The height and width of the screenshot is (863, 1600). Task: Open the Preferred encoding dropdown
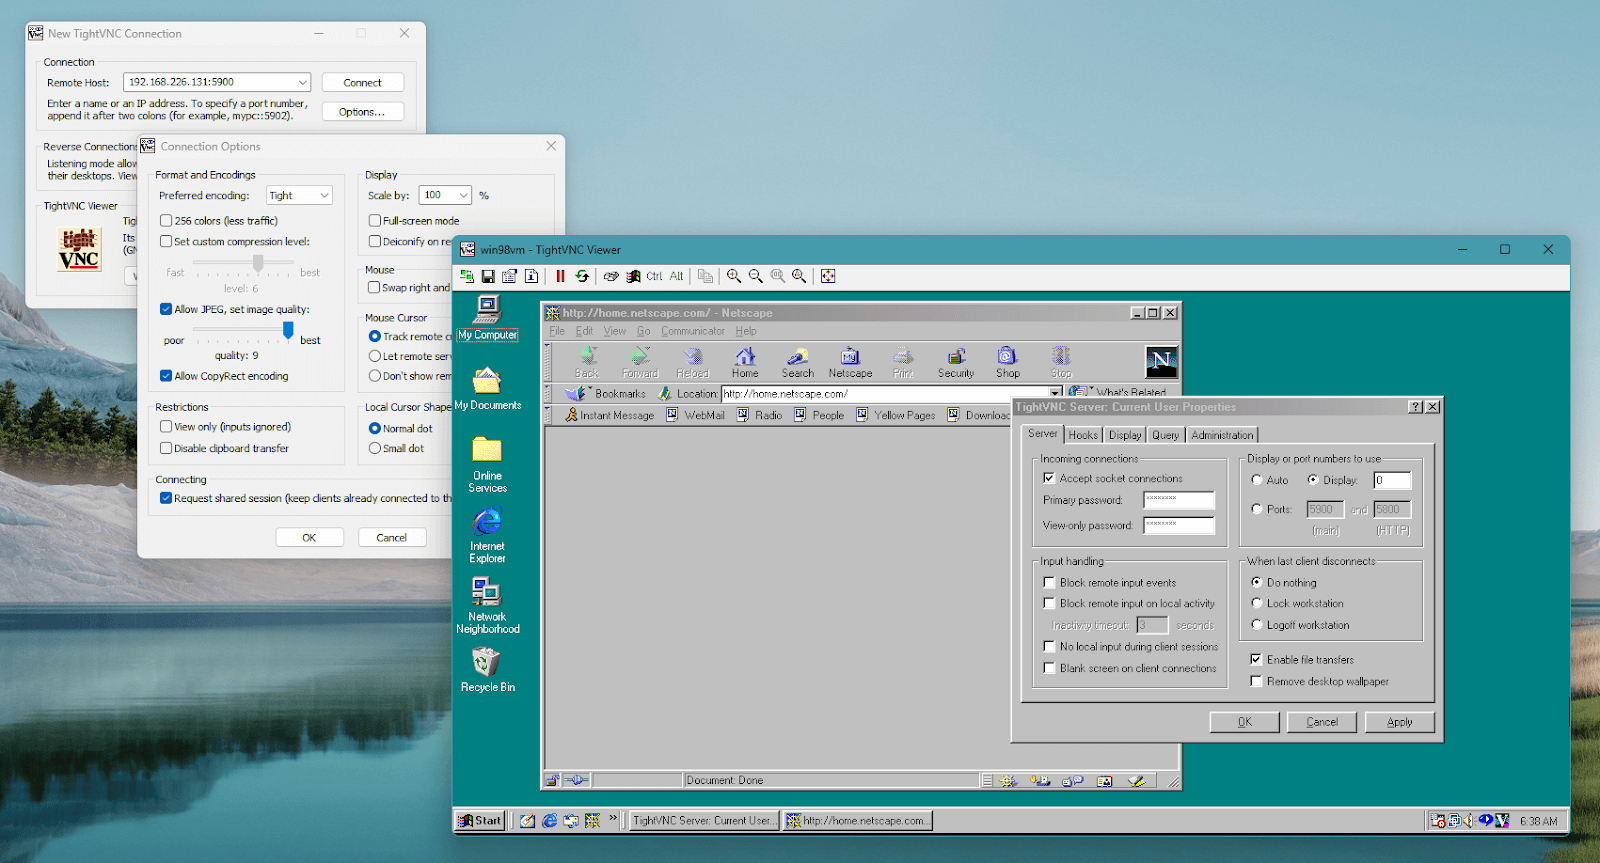[x=299, y=196]
